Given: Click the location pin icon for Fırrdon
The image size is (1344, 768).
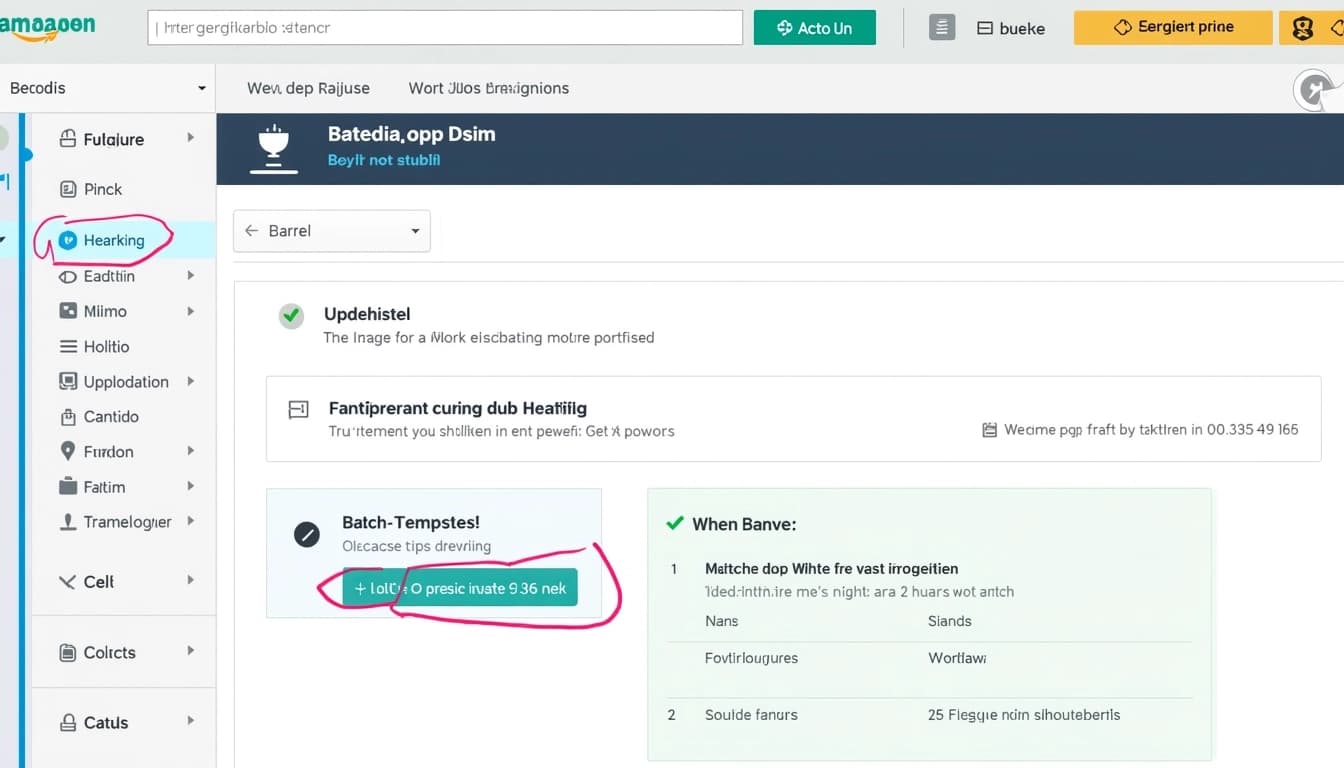Looking at the screenshot, I should point(68,451).
